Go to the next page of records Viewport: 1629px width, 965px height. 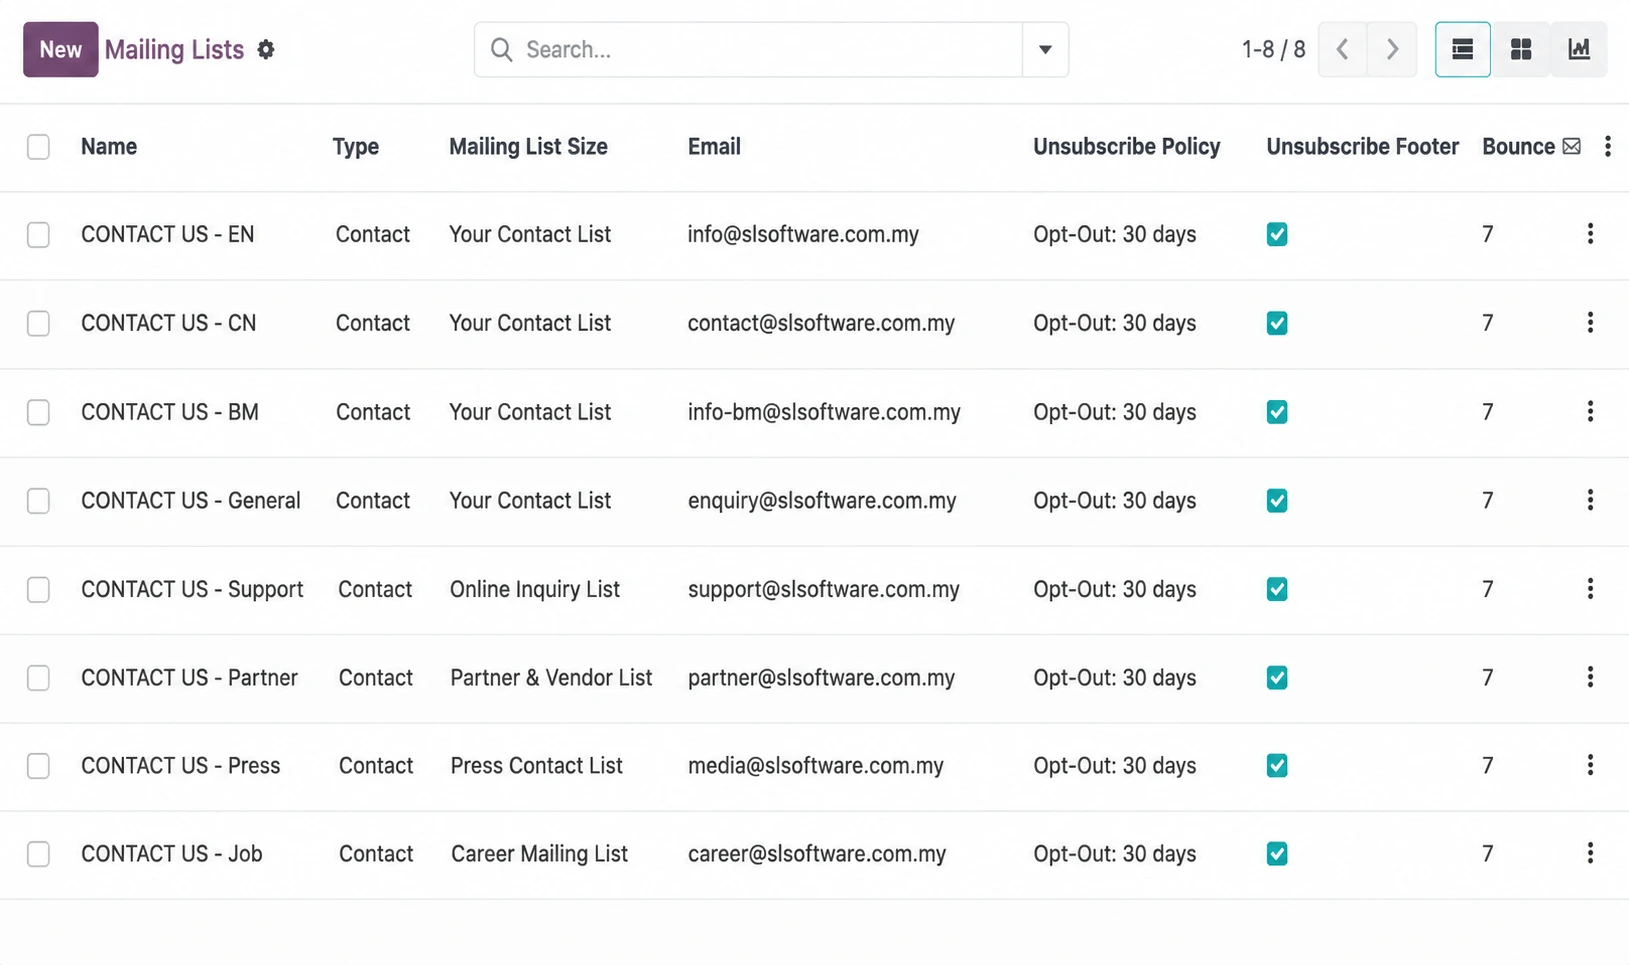pyautogui.click(x=1392, y=49)
